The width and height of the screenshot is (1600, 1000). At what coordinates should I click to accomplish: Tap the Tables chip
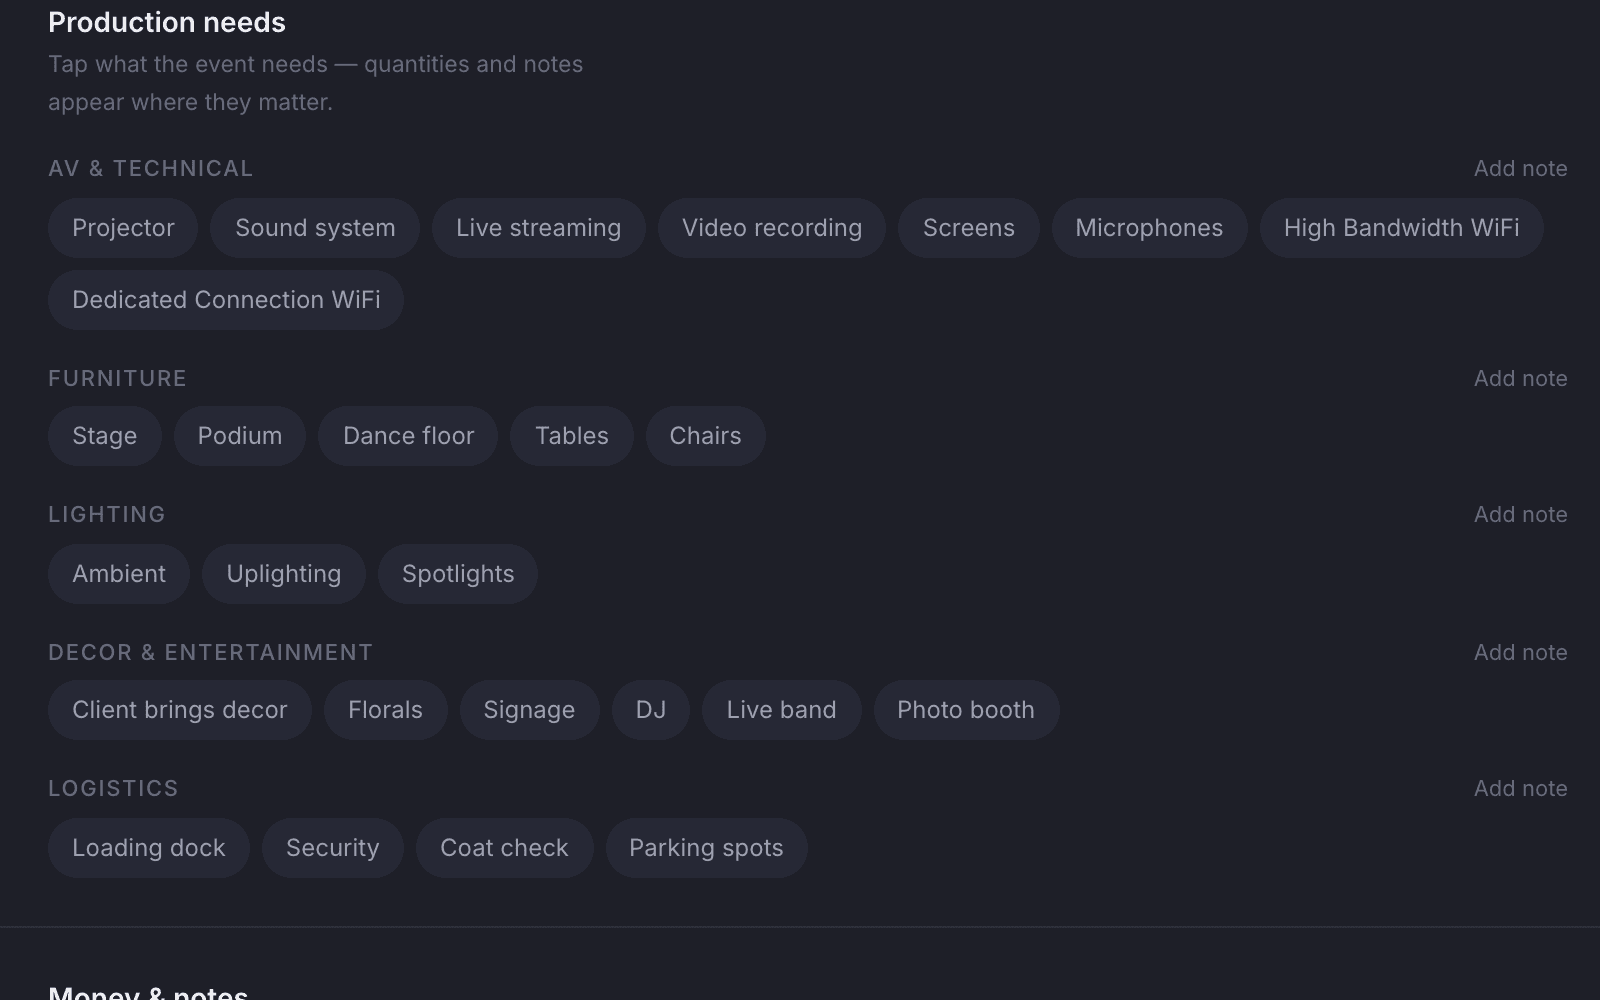[x=572, y=436]
